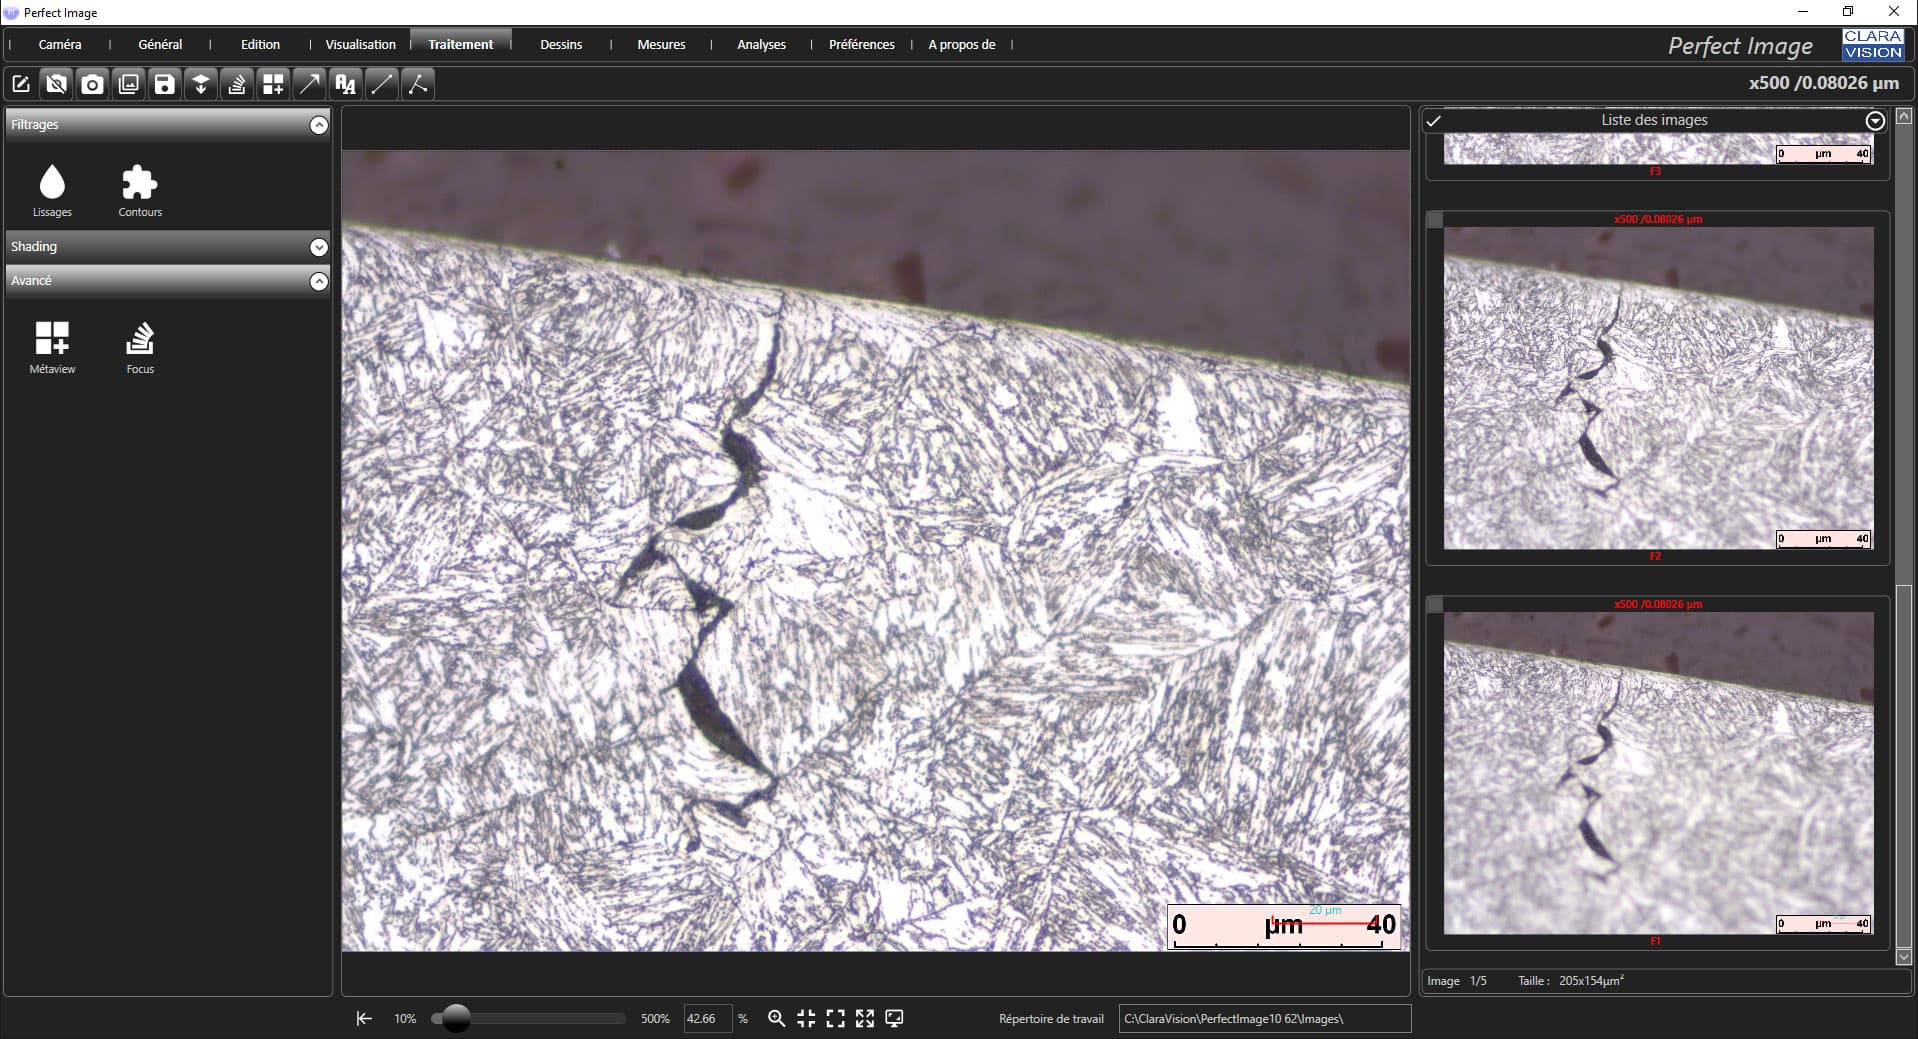This screenshot has height=1039, width=1918.
Task: Click the image list scroll down arrow
Action: click(x=1904, y=957)
